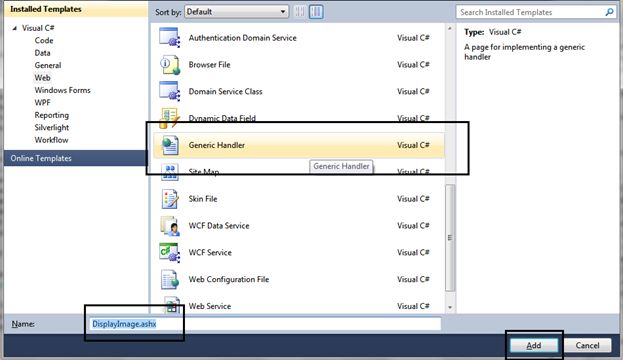Screen dimensions: 623x360
Task: Select the WCF Service template icon
Action: tap(170, 252)
